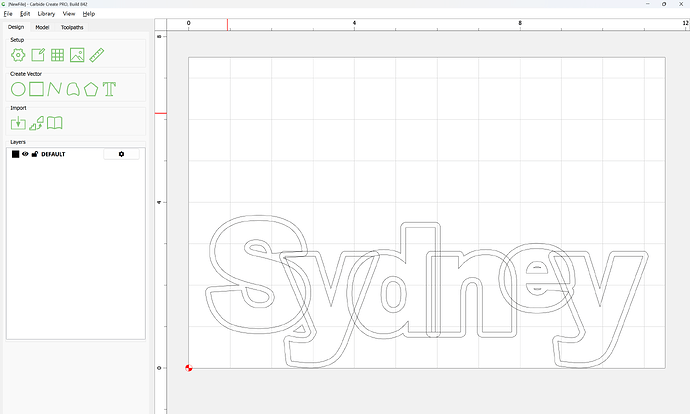Click the edit document icon in Setup
This screenshot has width=690, height=414.
38,55
